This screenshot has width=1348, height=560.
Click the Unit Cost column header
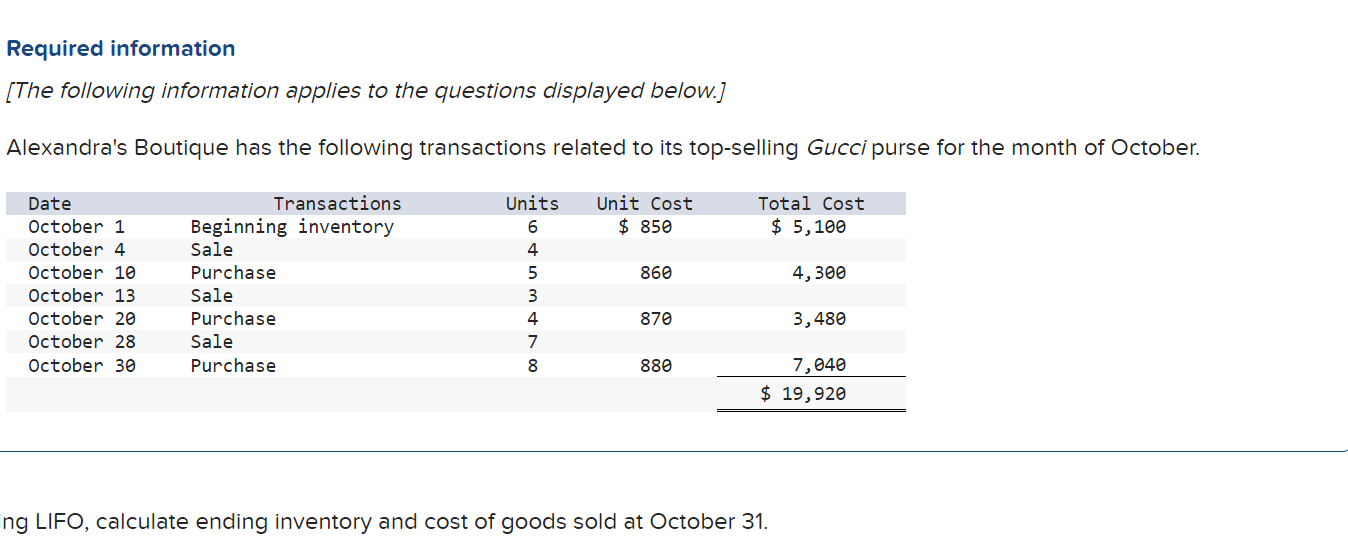coord(644,204)
